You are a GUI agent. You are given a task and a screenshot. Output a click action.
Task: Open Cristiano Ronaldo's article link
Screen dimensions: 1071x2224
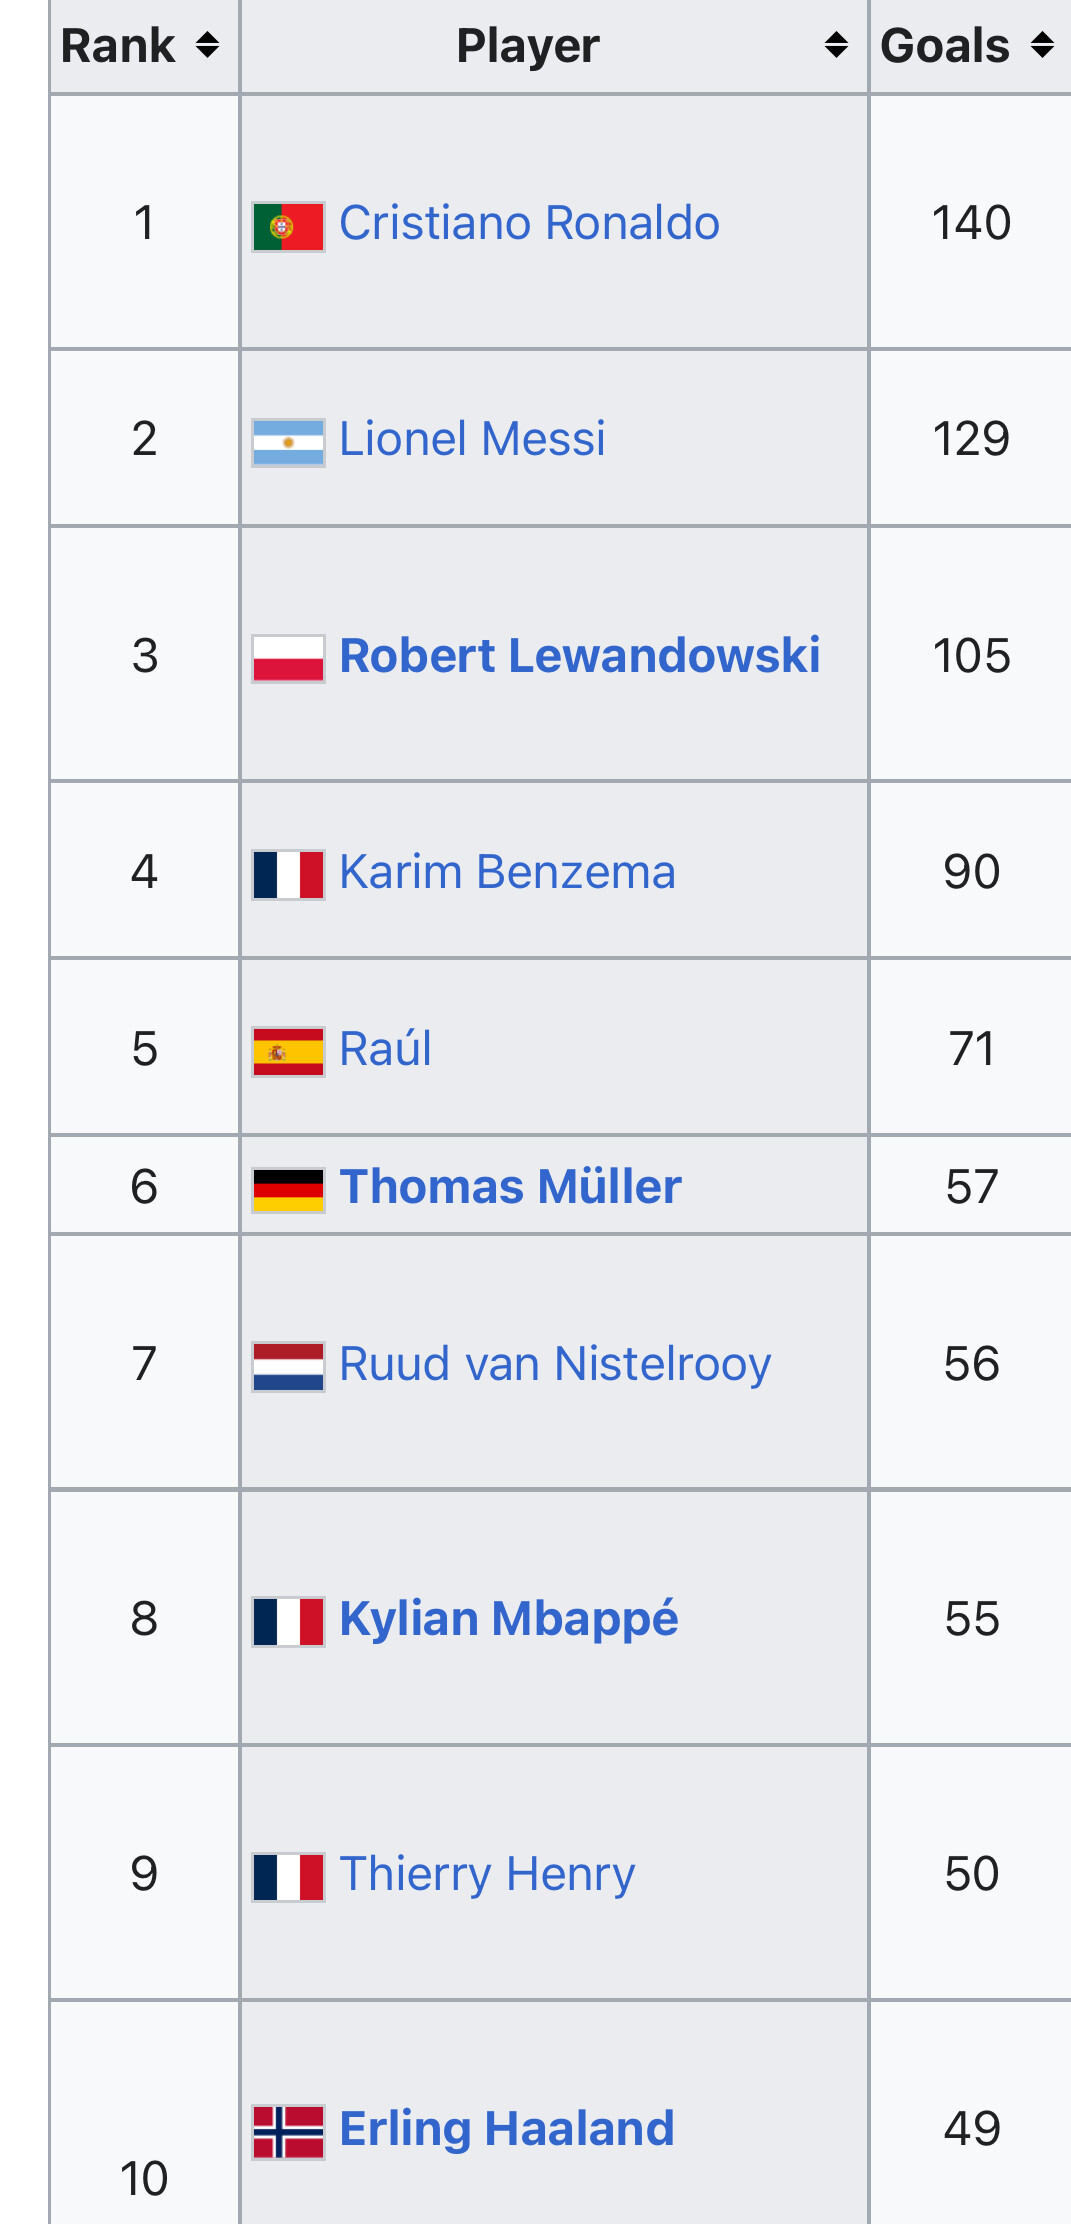coord(529,223)
